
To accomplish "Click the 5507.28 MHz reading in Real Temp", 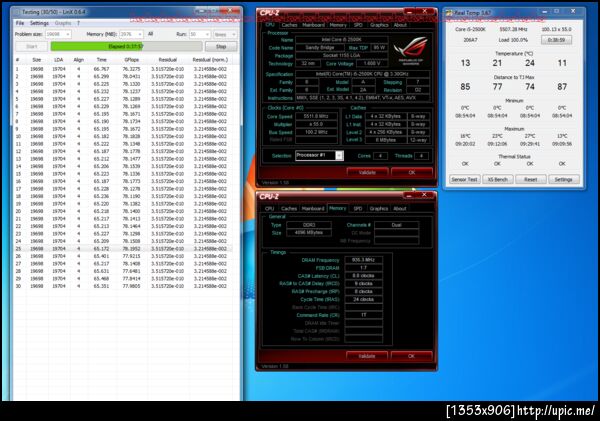I will click(x=514, y=29).
